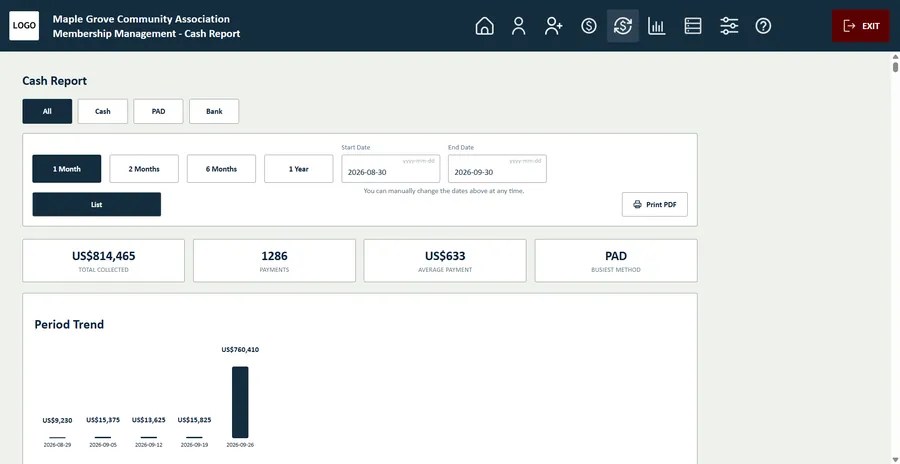The height and width of the screenshot is (464, 900).
Task: Click the Print PDF button
Action: [654, 204]
